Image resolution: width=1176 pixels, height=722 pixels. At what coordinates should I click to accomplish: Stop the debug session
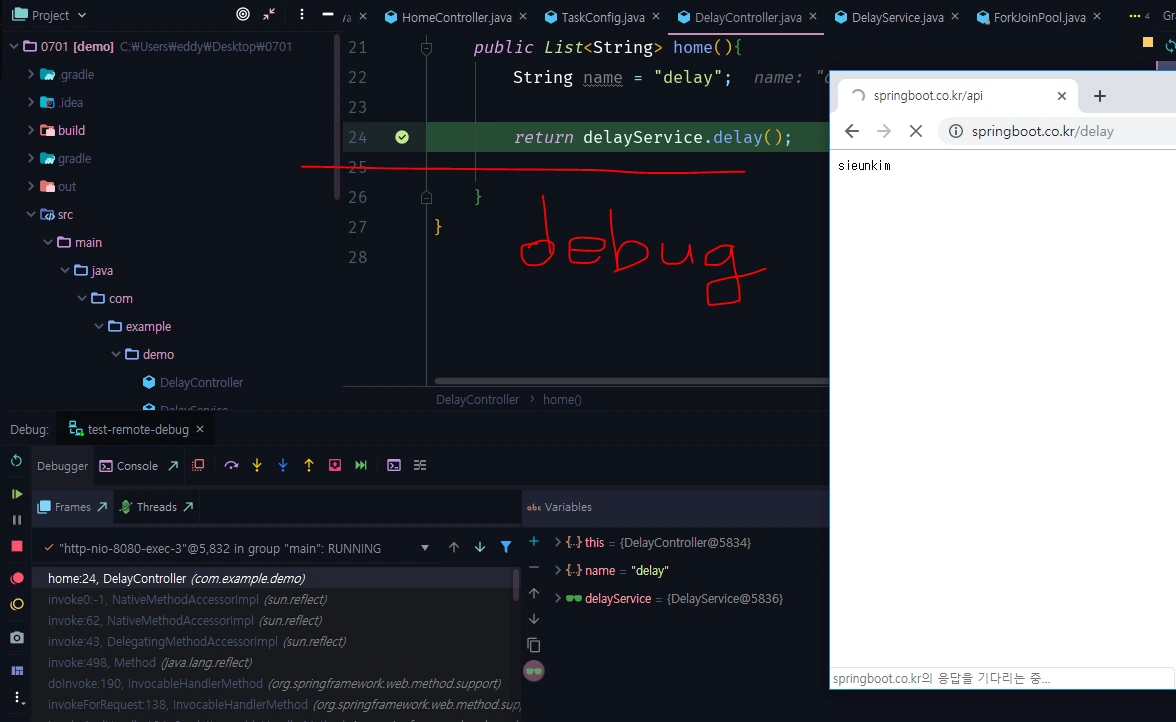(16, 546)
